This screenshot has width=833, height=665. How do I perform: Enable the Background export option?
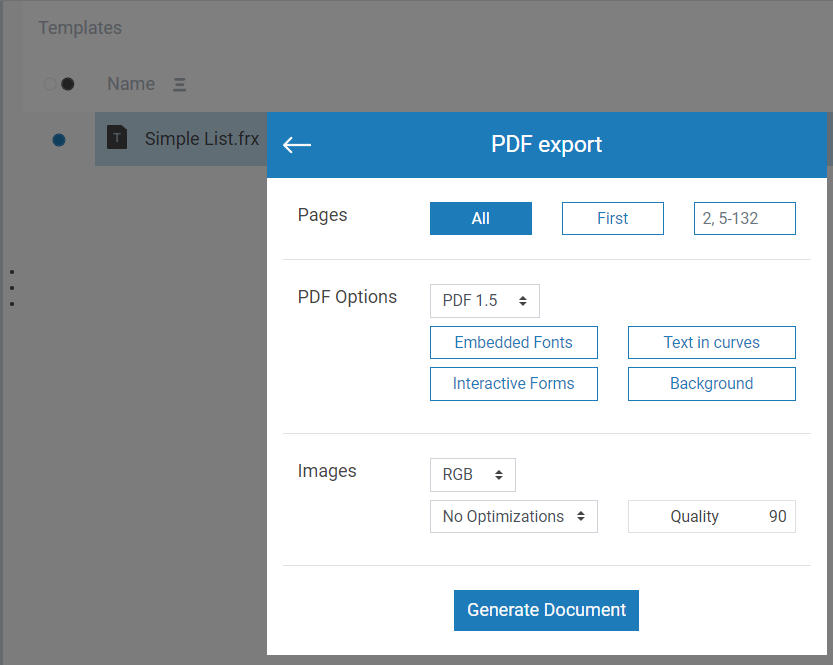[x=711, y=384]
